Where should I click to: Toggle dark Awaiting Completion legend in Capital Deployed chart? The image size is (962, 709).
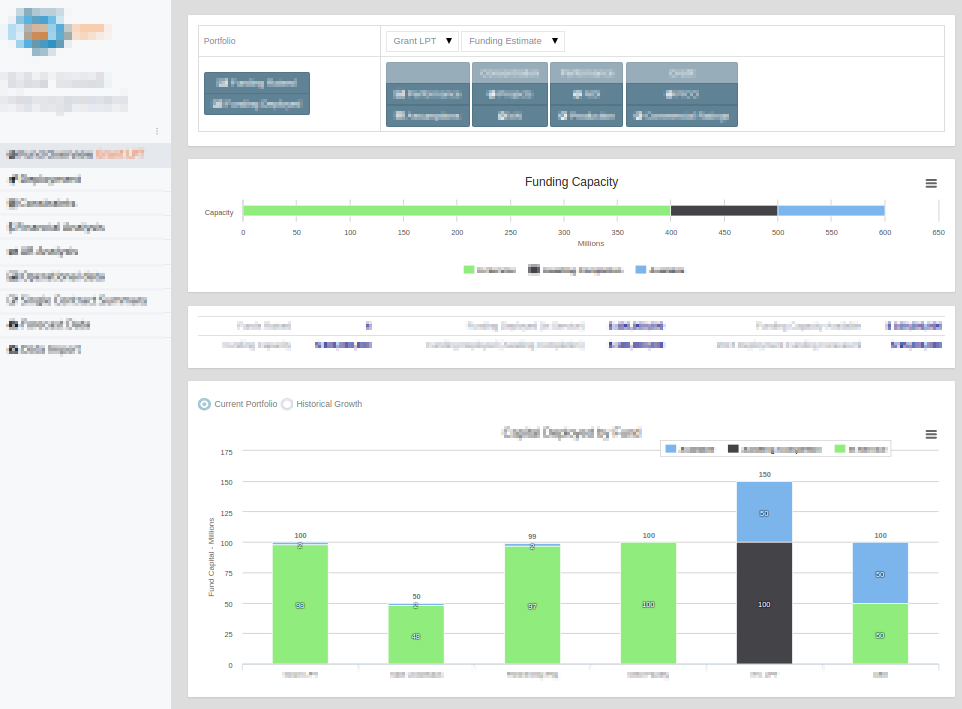point(775,449)
